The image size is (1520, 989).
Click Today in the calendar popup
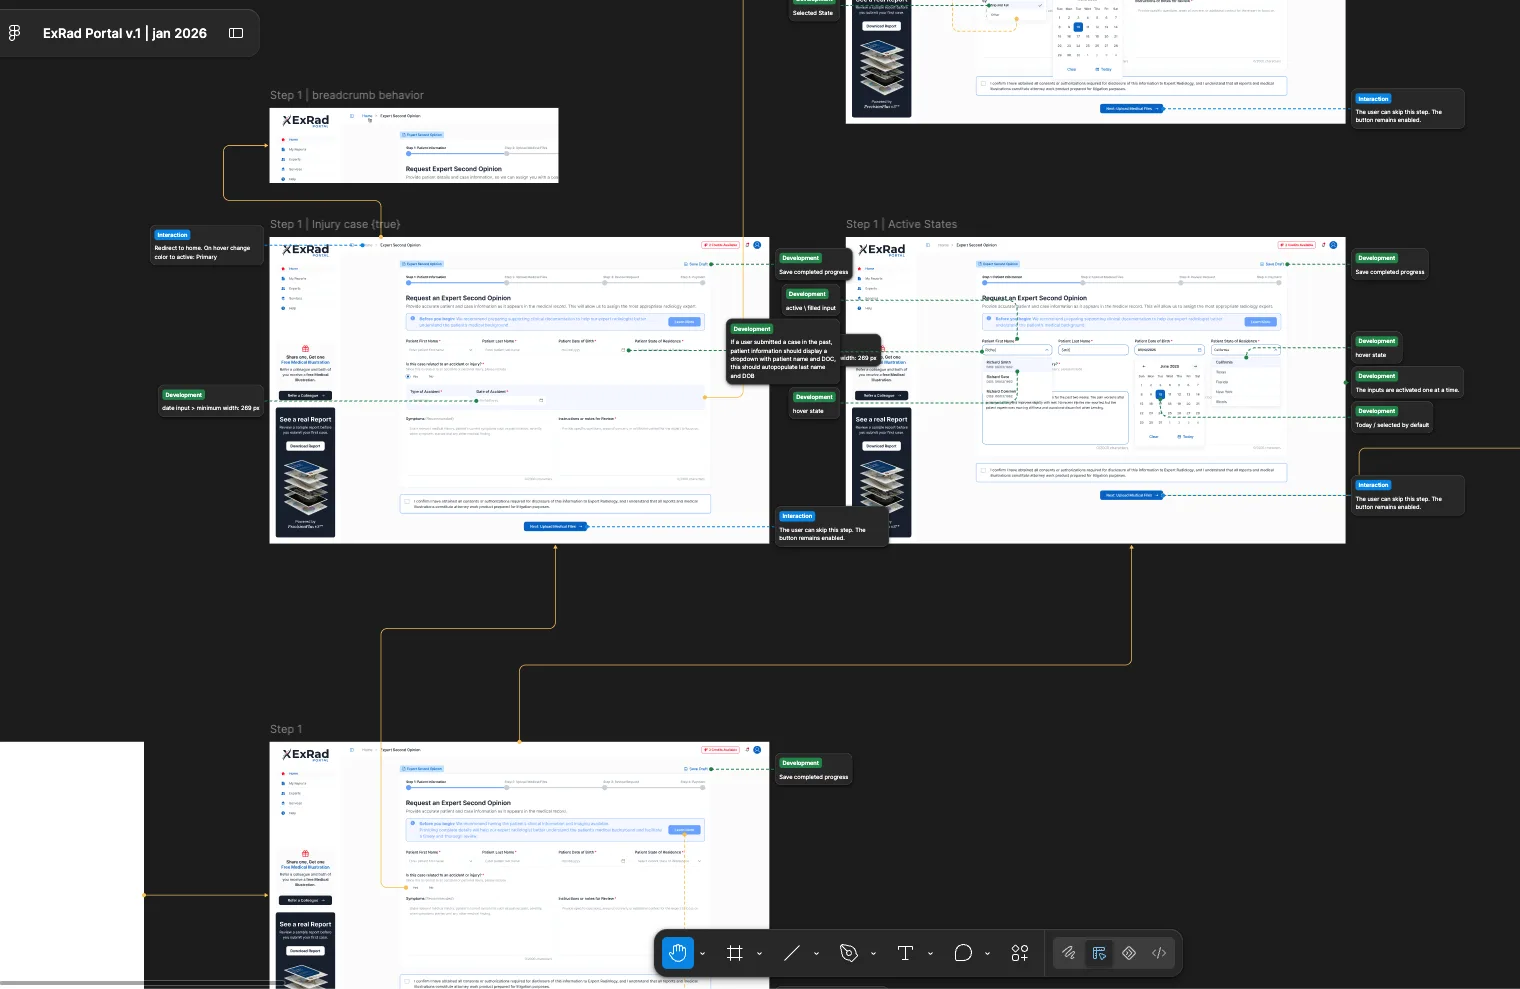point(1186,437)
